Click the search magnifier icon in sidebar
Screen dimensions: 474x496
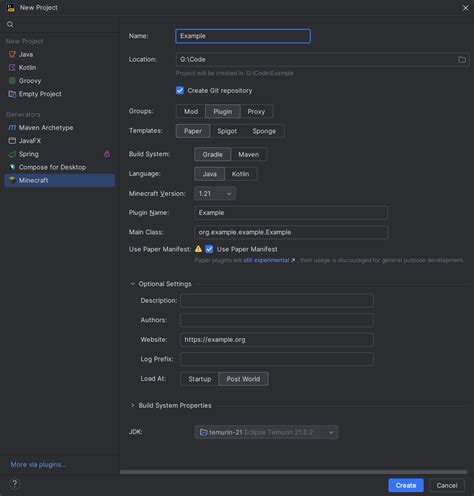tap(10, 24)
